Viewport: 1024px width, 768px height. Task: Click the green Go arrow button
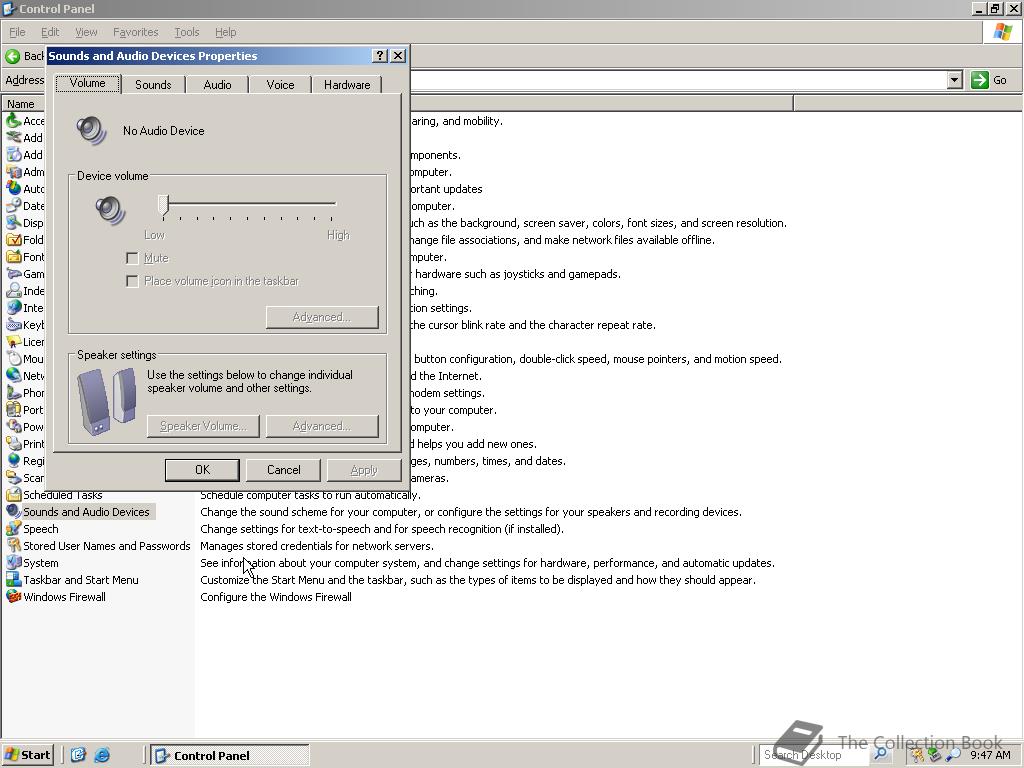(980, 80)
